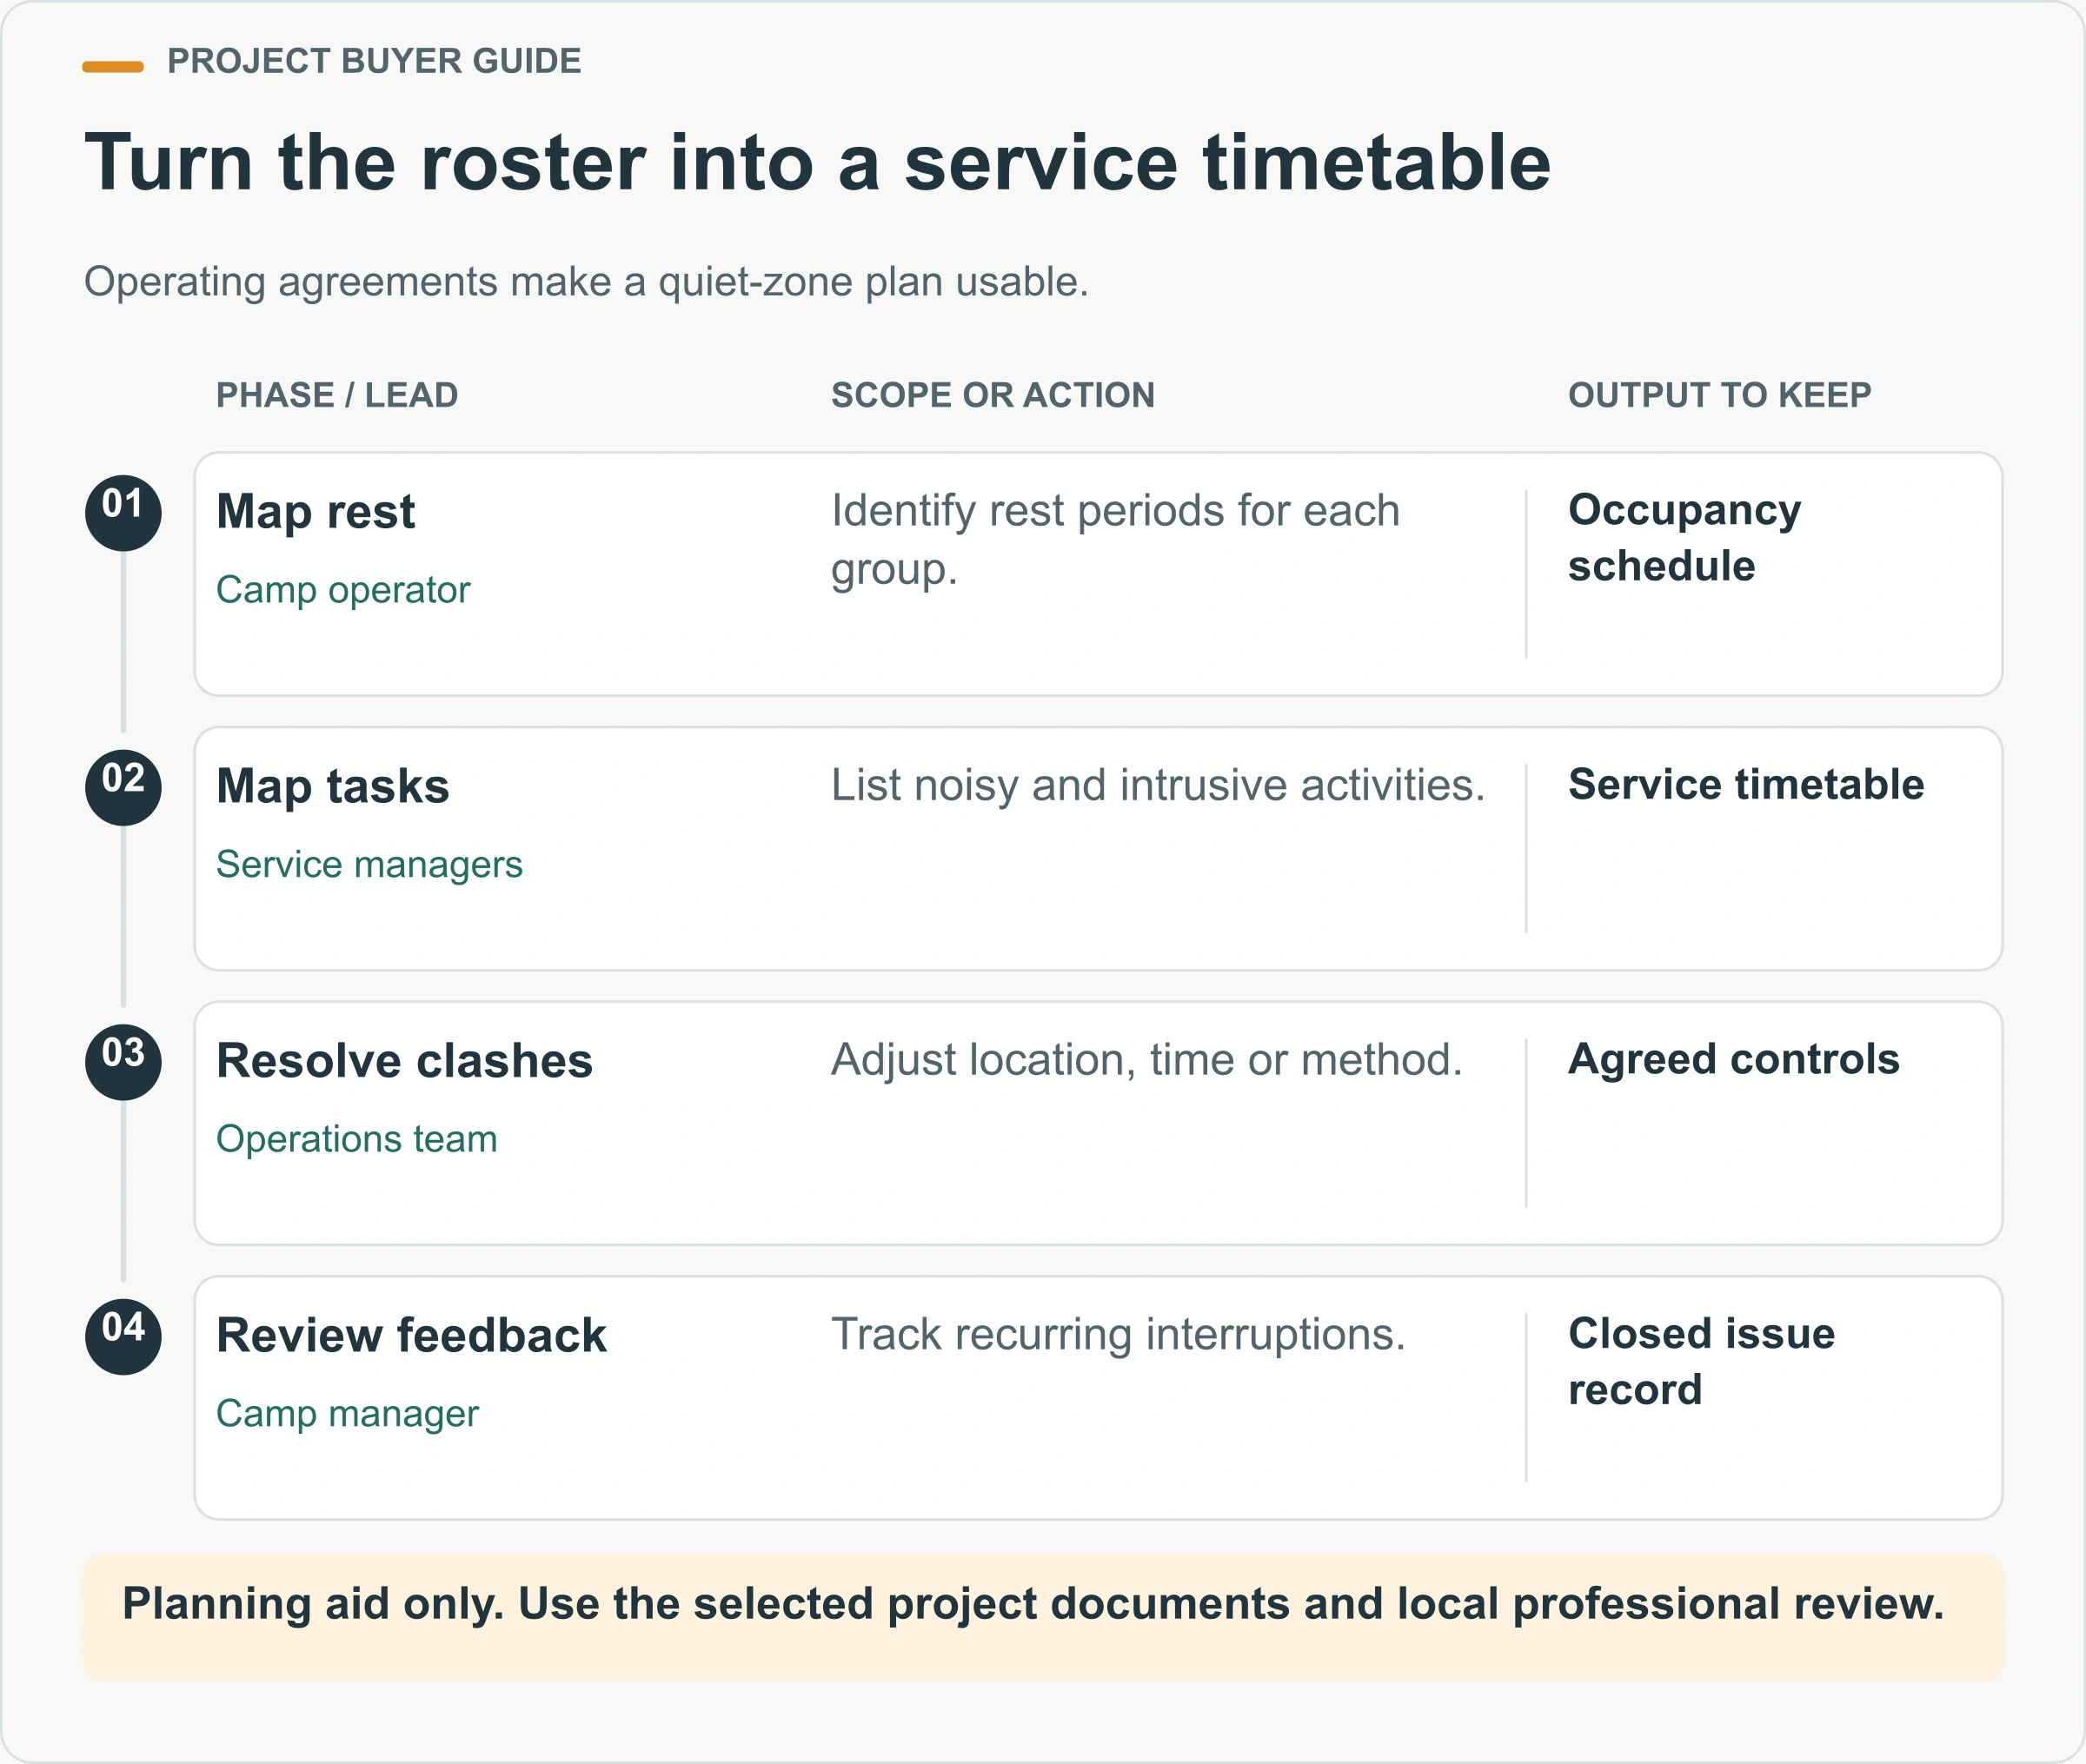Select the 'Resolve clashes' phase title
2086x1764 pixels.
[x=404, y=1061]
